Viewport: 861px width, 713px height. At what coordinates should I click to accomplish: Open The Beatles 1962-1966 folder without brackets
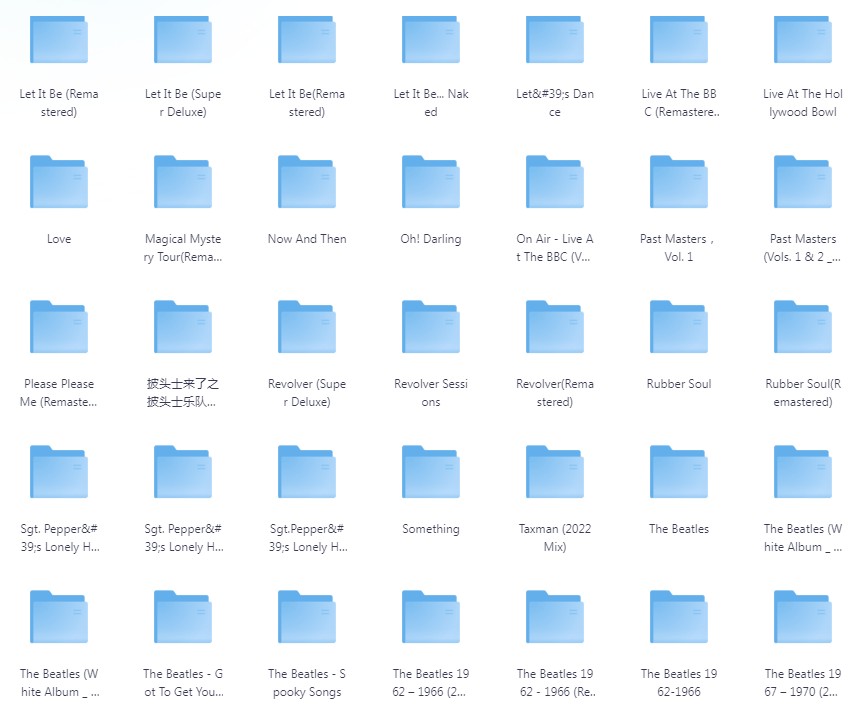pos(679,617)
